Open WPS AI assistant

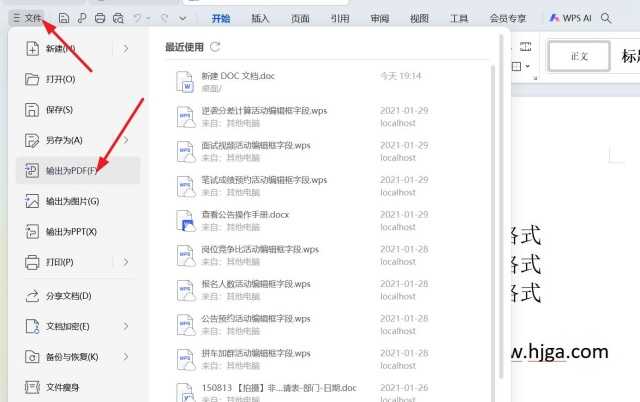(570, 18)
